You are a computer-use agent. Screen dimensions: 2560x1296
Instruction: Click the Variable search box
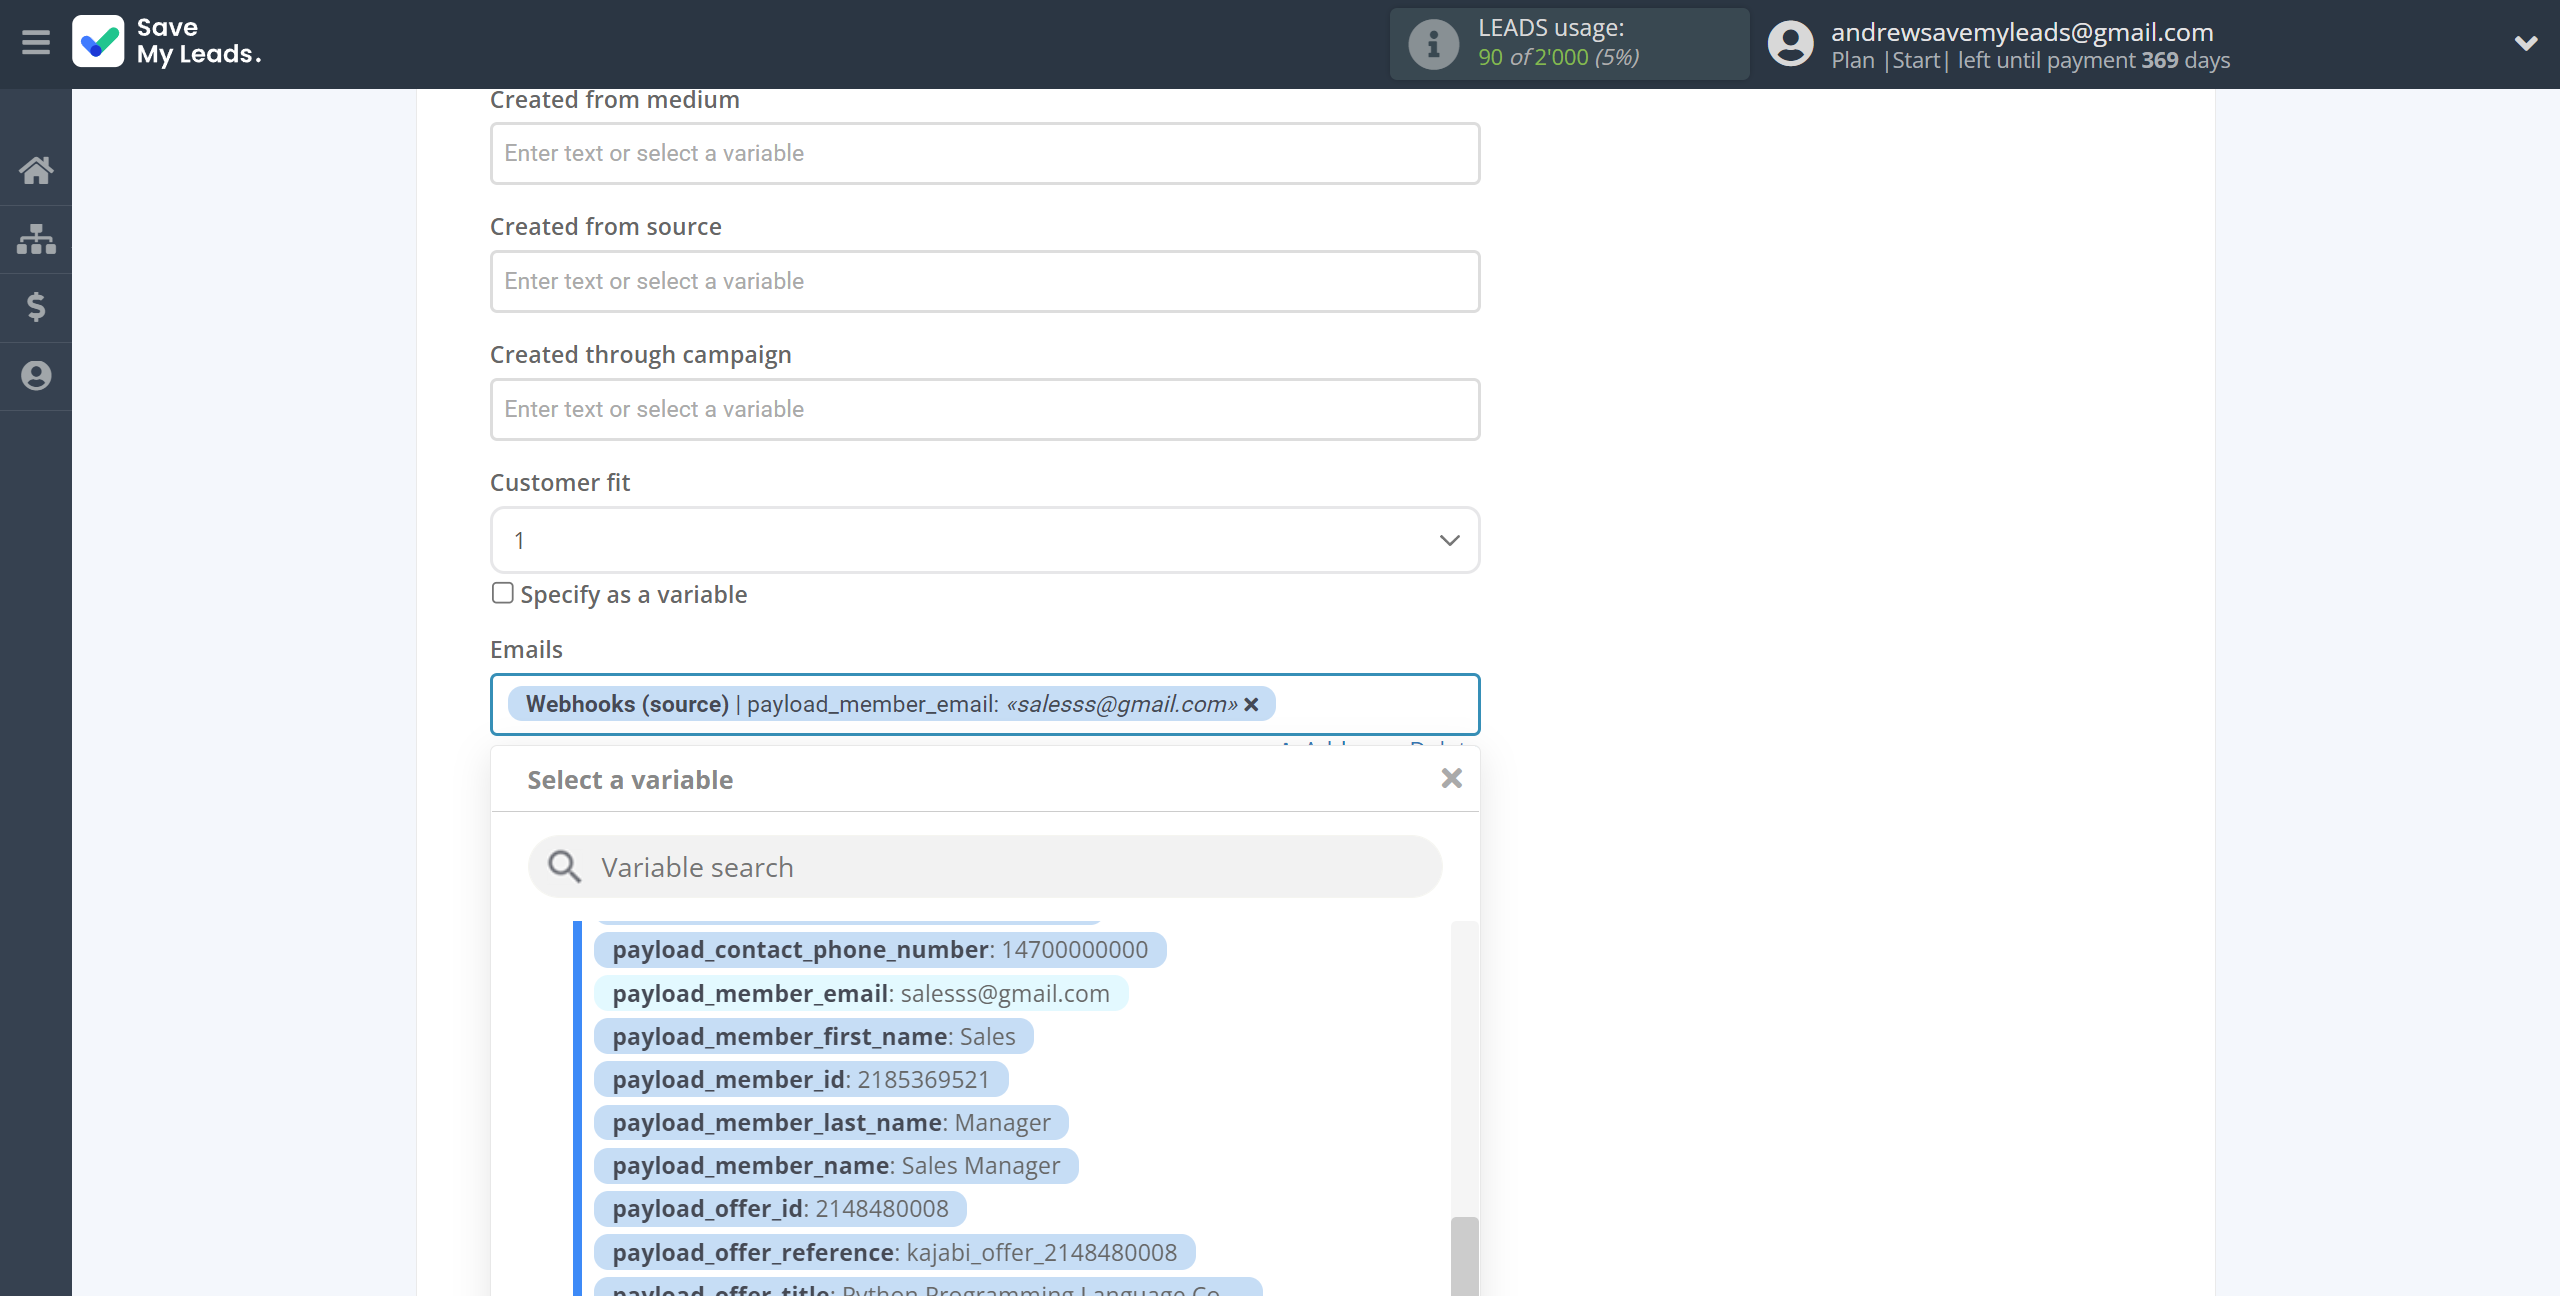(x=985, y=867)
